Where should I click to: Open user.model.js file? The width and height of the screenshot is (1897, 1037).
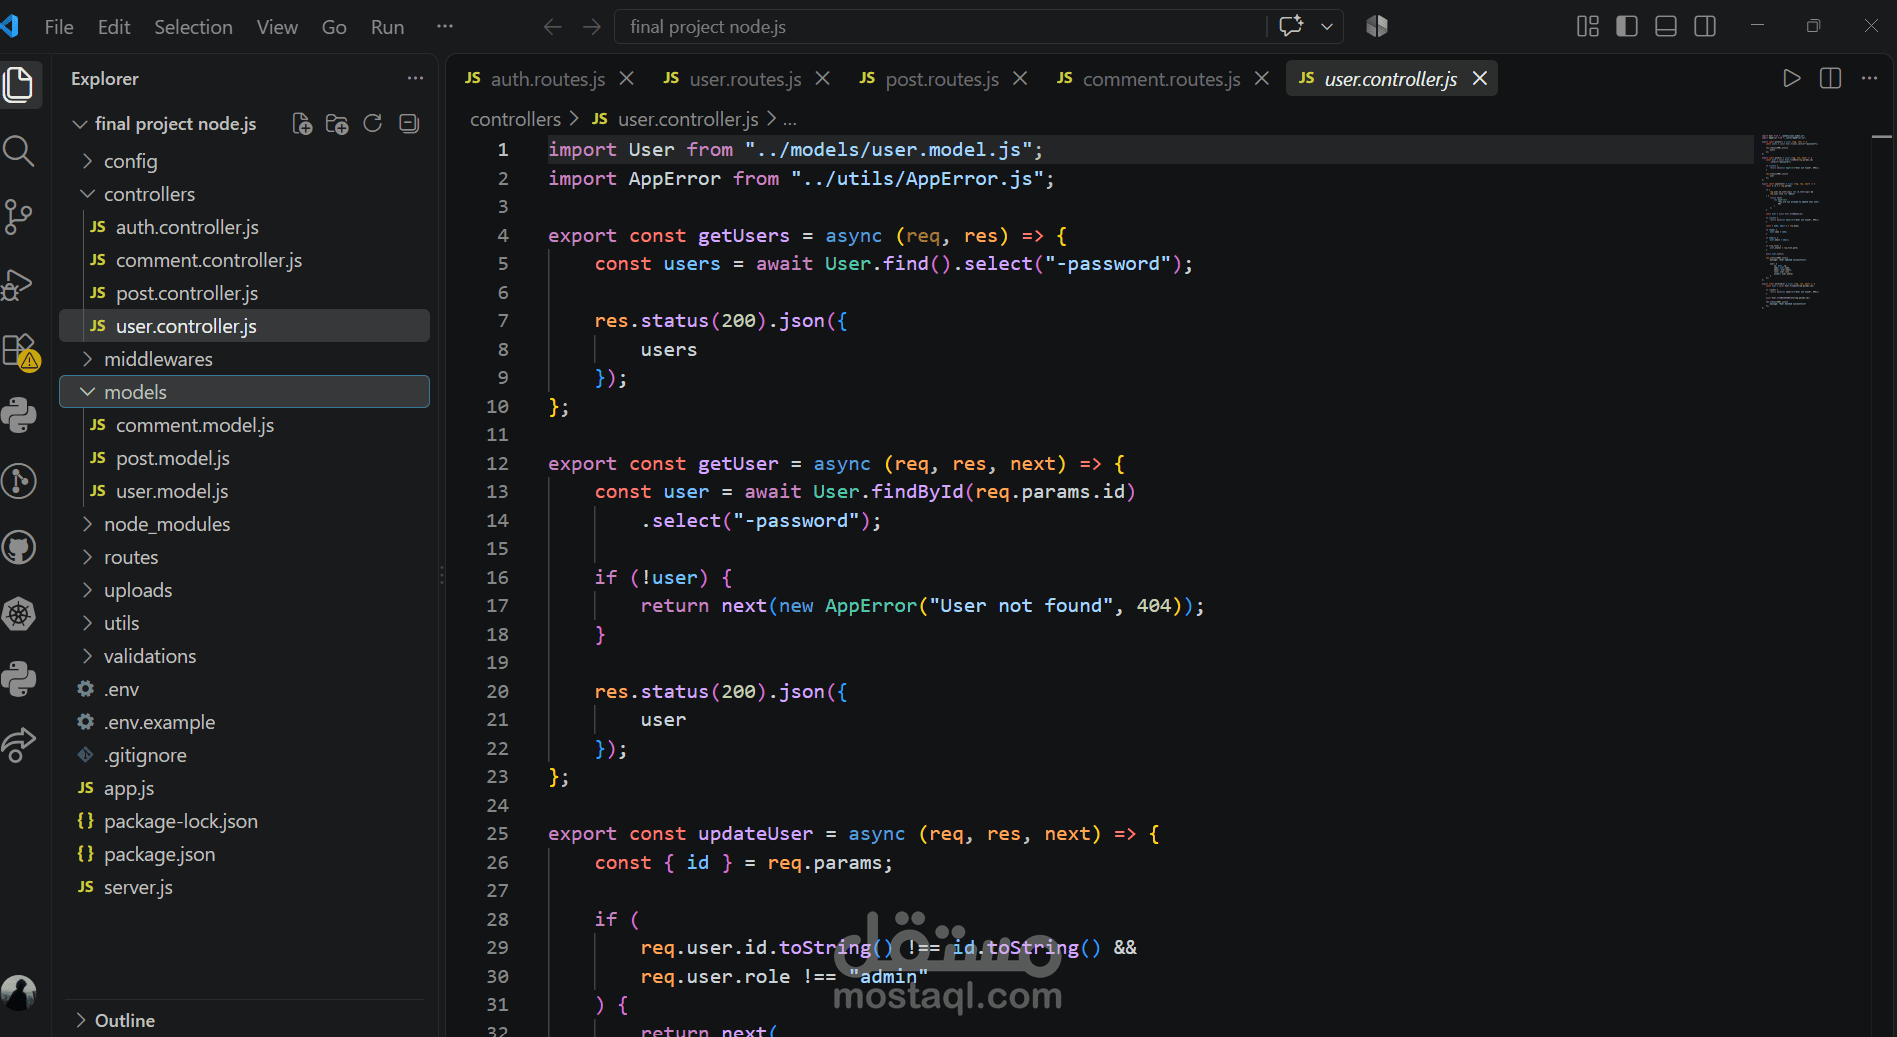click(x=244, y=491)
